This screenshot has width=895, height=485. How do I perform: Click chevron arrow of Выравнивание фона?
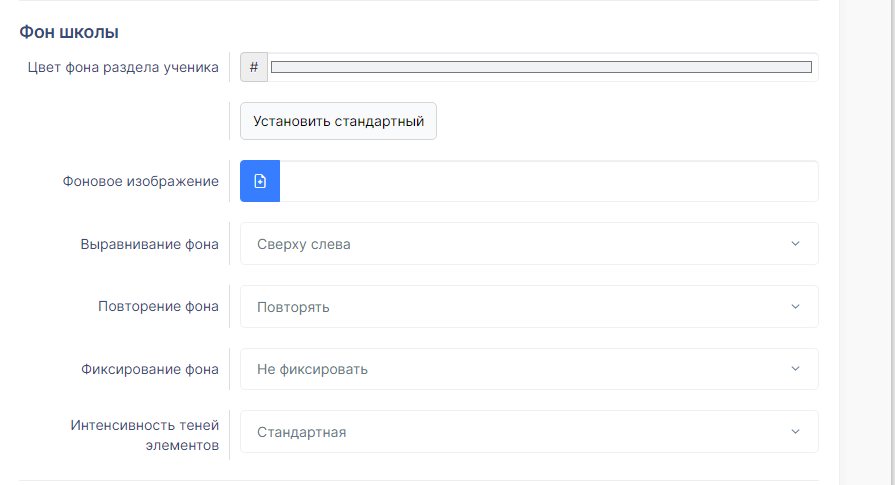point(795,244)
